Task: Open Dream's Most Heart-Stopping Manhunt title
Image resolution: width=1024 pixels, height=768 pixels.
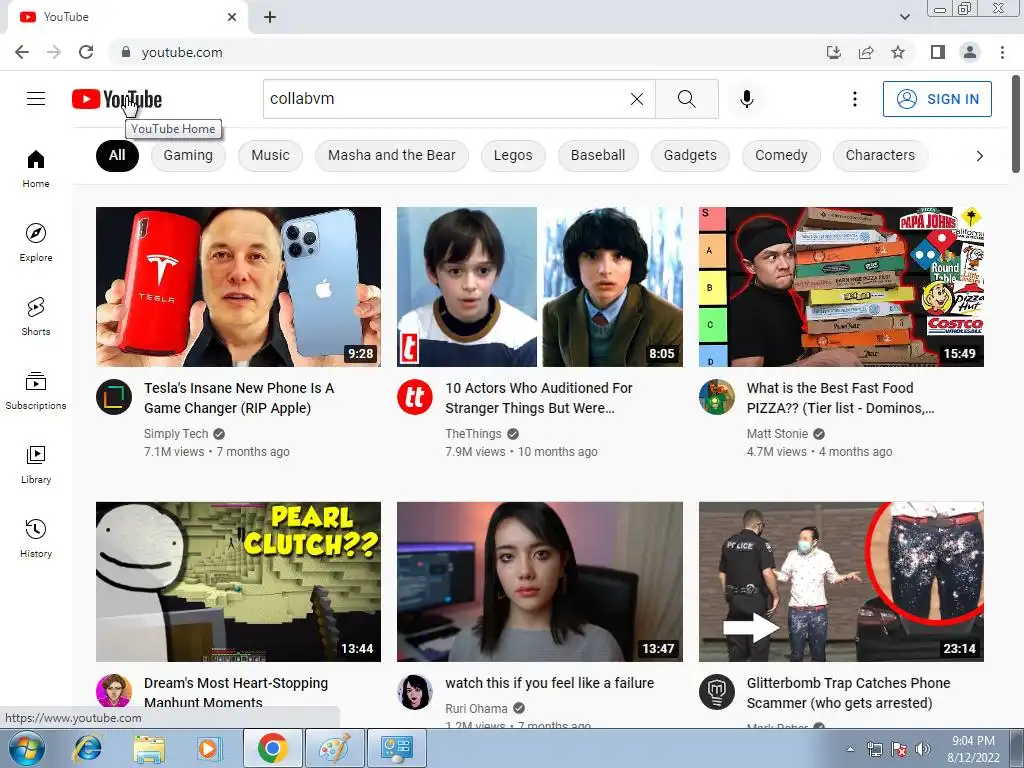Action: [x=236, y=693]
